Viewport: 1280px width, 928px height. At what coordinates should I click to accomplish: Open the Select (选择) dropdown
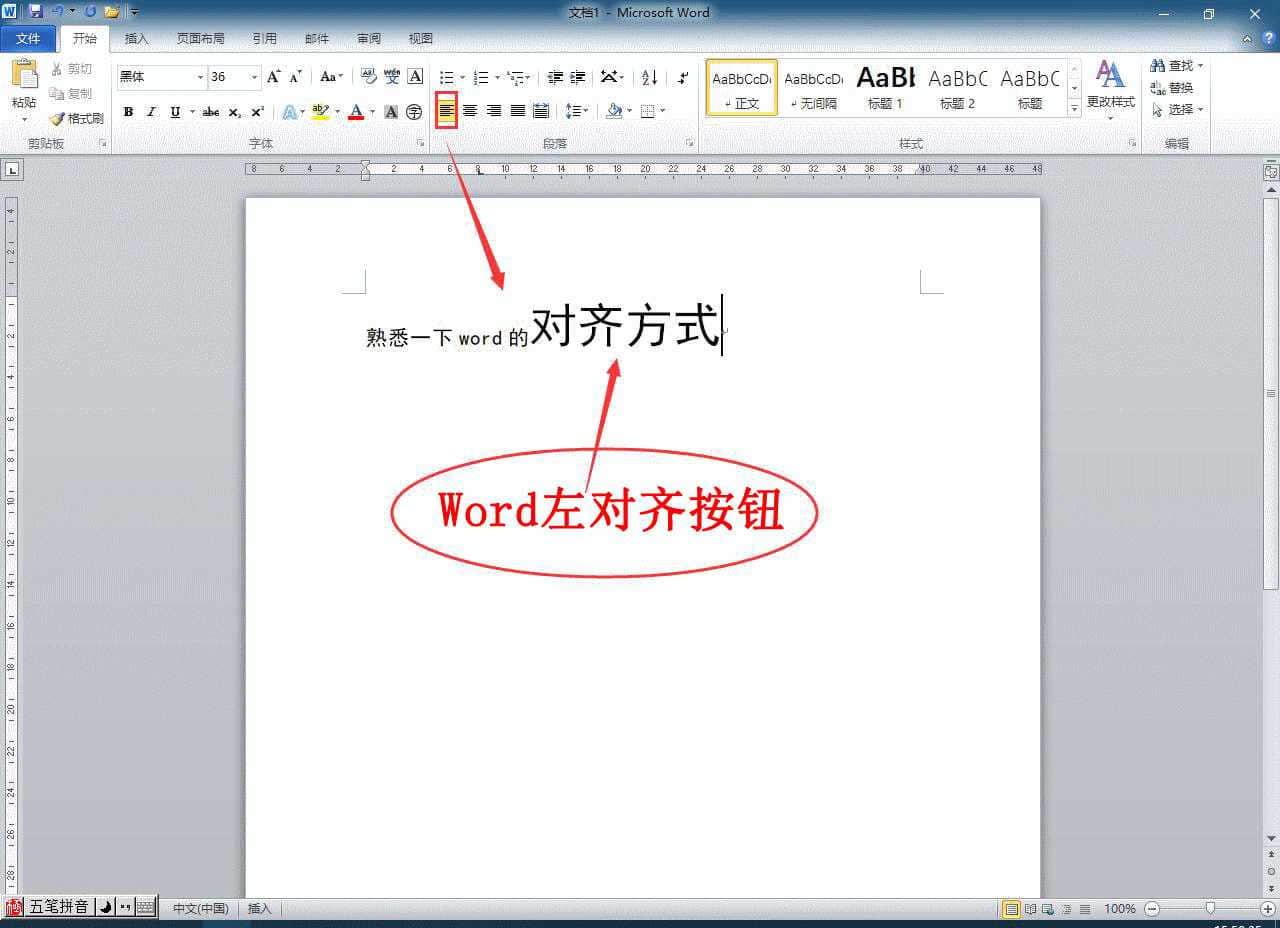tap(1178, 110)
